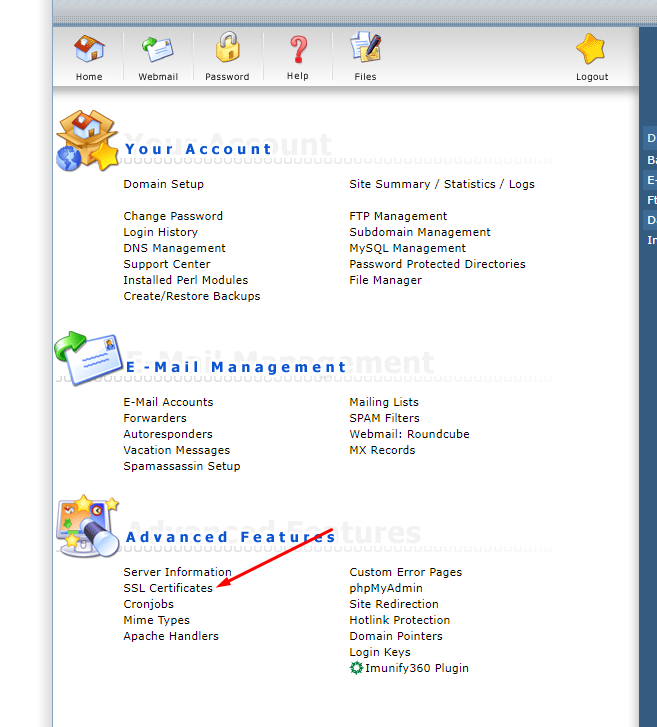This screenshot has height=727, width=657.
Task: Open SSL Certificates link
Action: [168, 588]
